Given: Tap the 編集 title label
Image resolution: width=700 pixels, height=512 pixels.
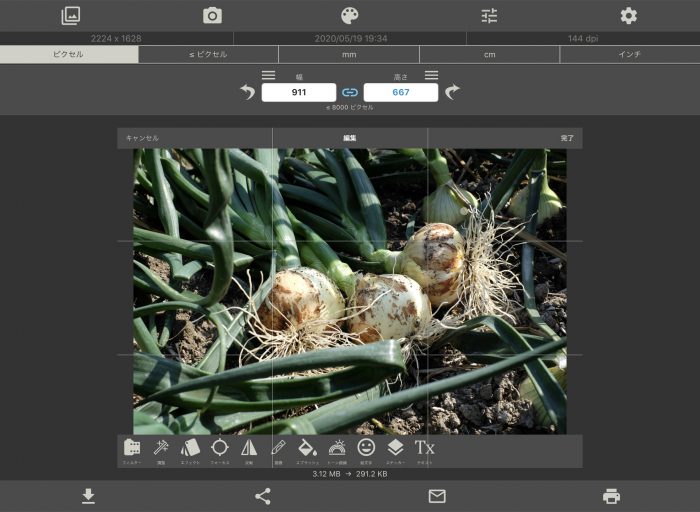Looking at the screenshot, I should tap(350, 138).
